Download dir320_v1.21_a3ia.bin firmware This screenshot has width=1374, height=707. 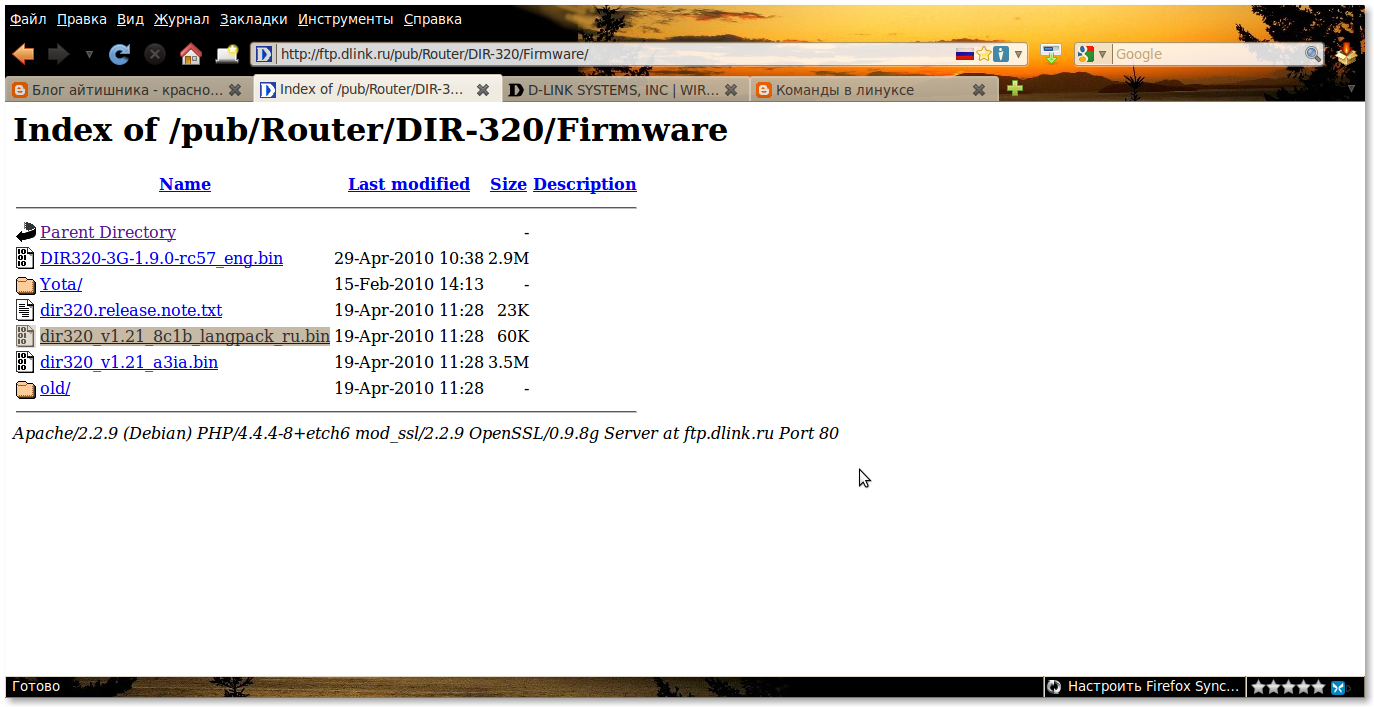point(129,362)
